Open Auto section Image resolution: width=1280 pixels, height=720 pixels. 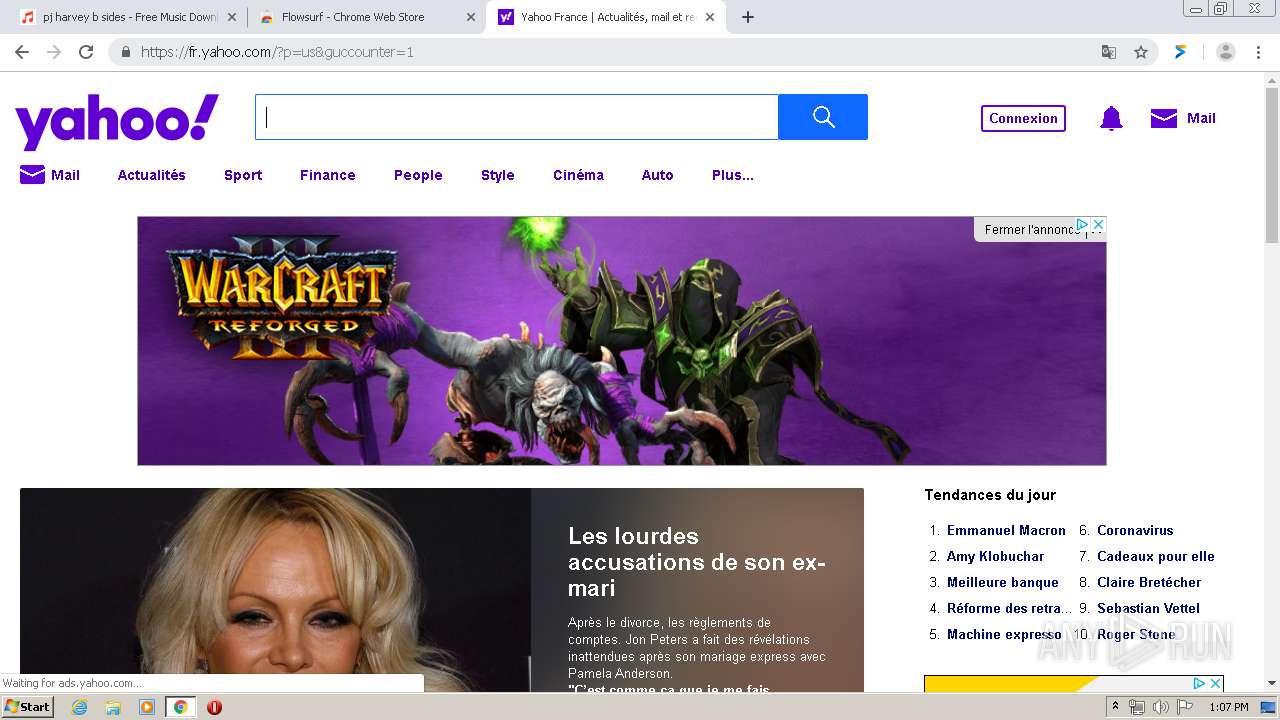(657, 175)
